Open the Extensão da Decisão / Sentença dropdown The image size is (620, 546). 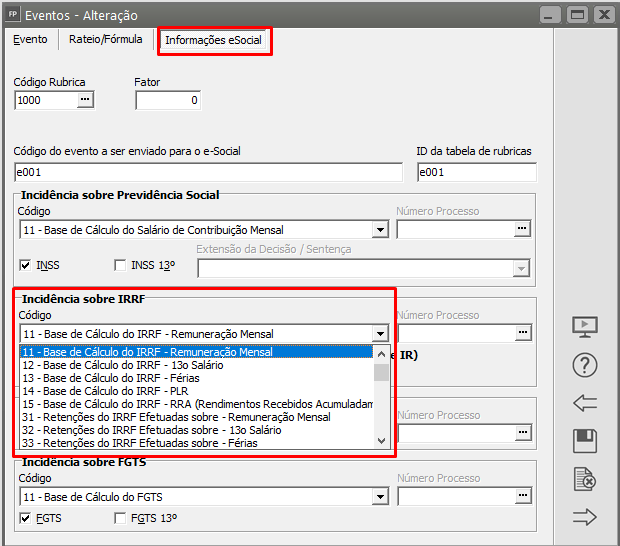(521, 268)
